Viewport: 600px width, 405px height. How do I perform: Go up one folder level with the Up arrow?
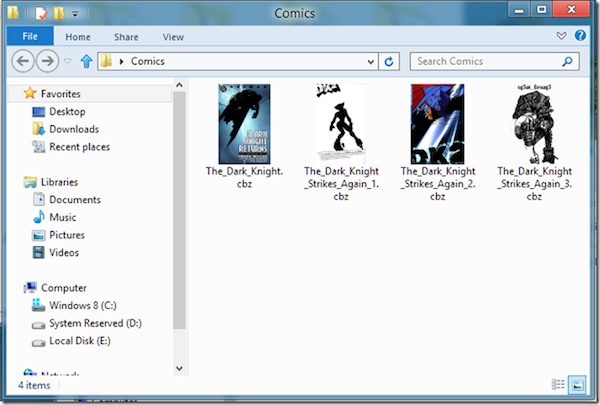pos(86,61)
